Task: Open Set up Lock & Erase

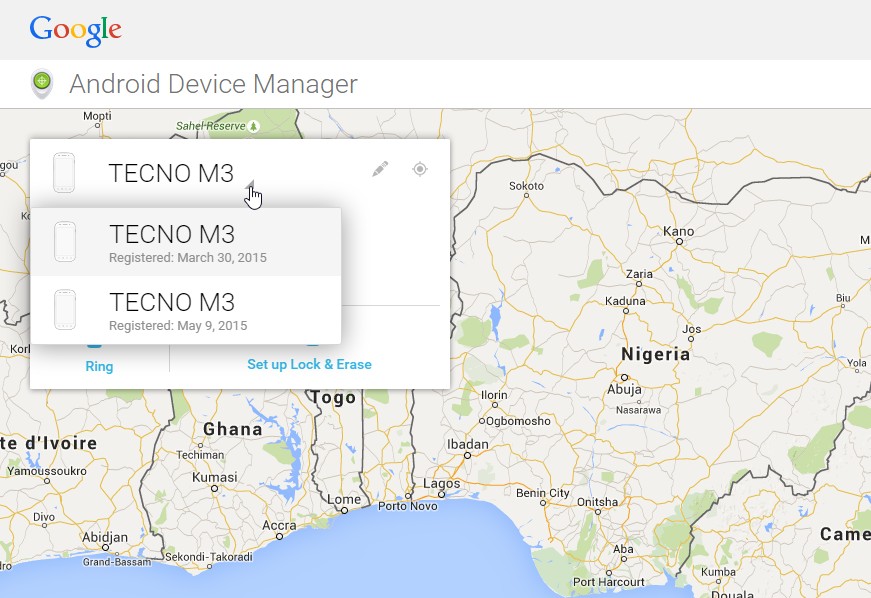Action: [x=309, y=366]
